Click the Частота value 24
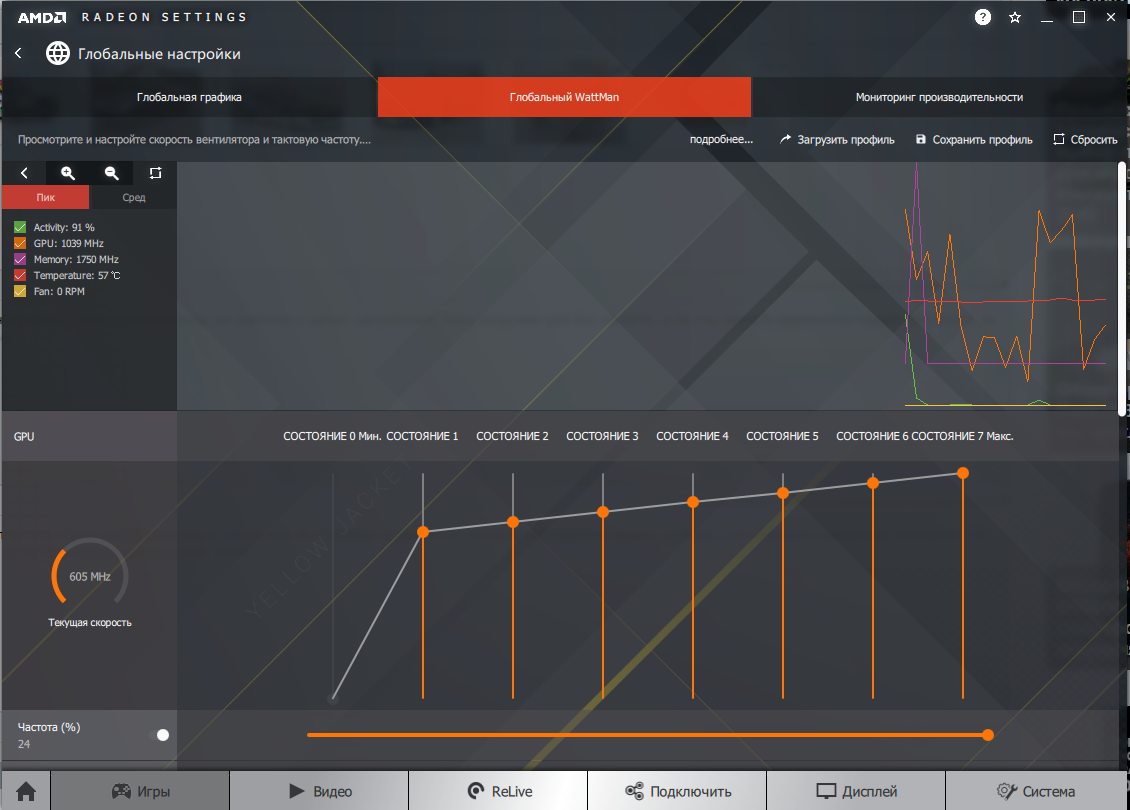This screenshot has height=810, width=1130. click(x=24, y=744)
